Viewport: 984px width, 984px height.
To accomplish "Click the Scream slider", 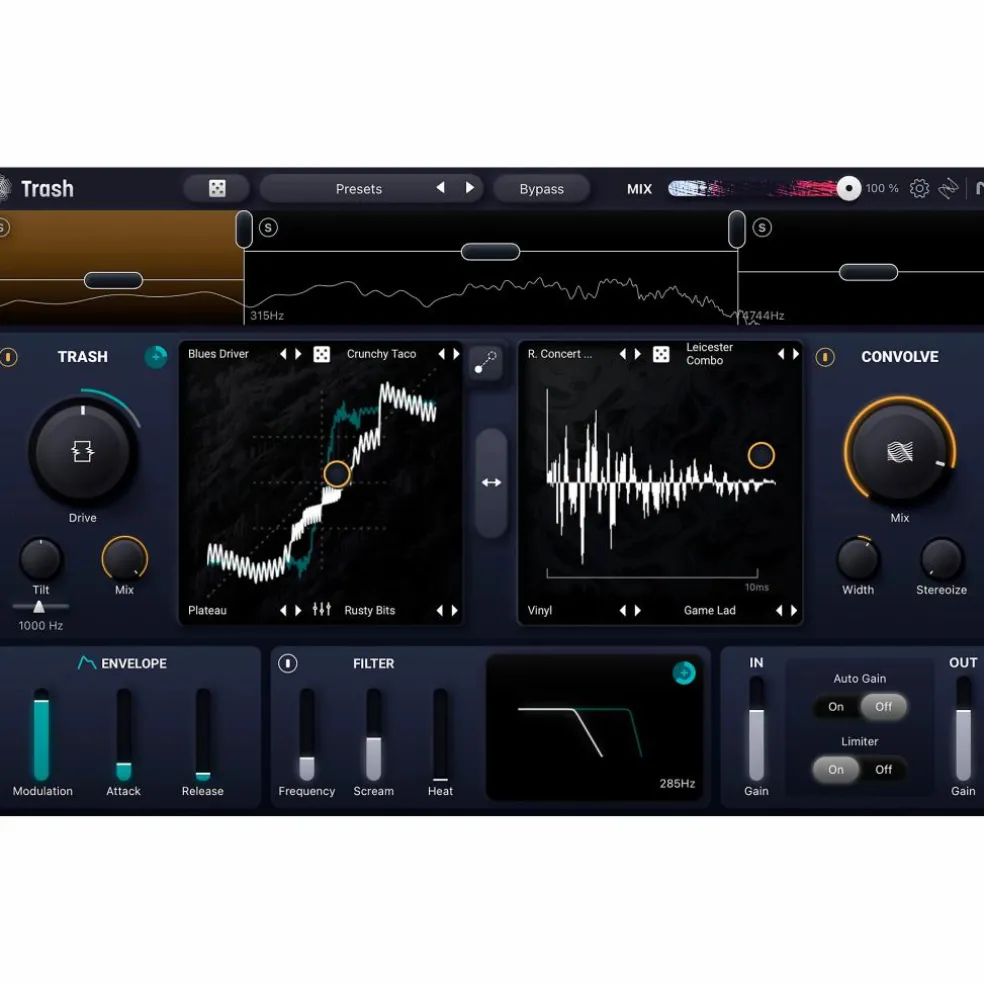I will pyautogui.click(x=373, y=735).
